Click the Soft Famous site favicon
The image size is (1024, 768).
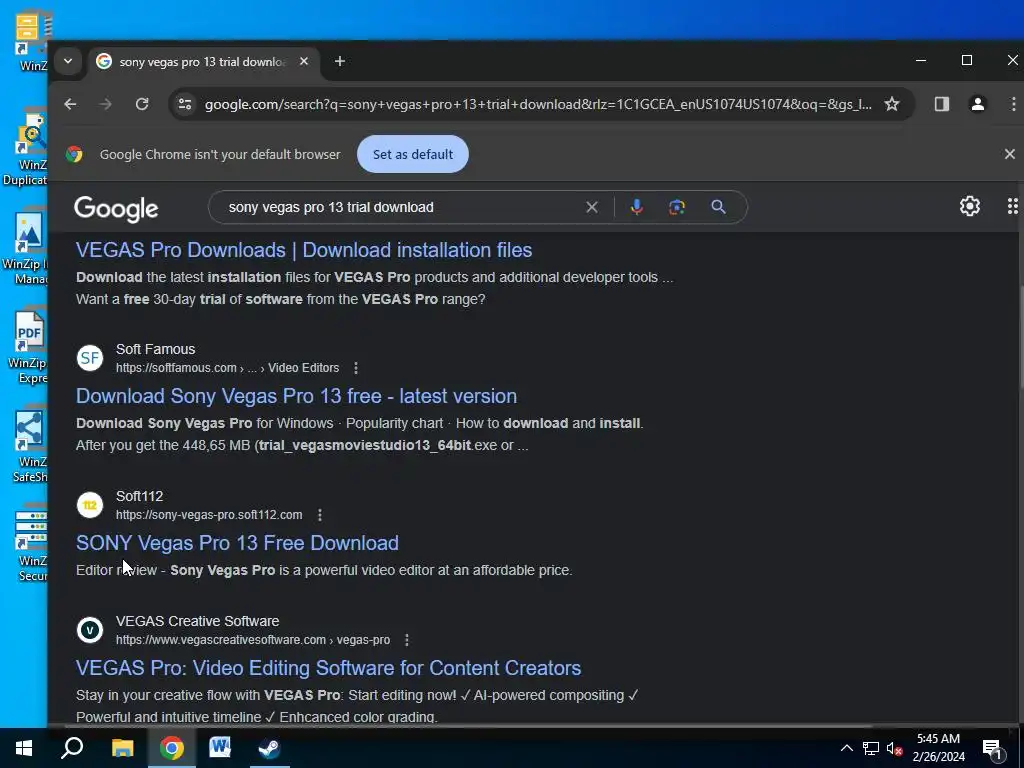pyautogui.click(x=90, y=358)
